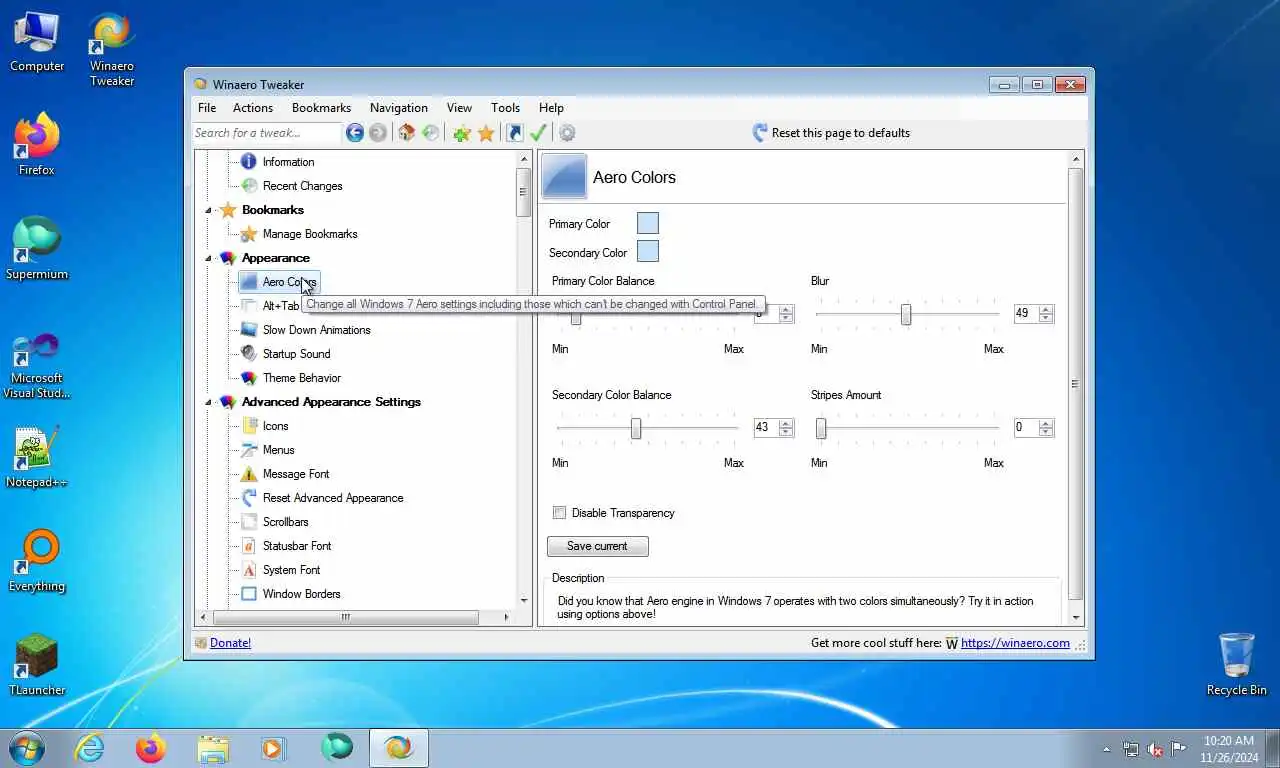Click the grayed Forward navigation arrow

pyautogui.click(x=378, y=133)
